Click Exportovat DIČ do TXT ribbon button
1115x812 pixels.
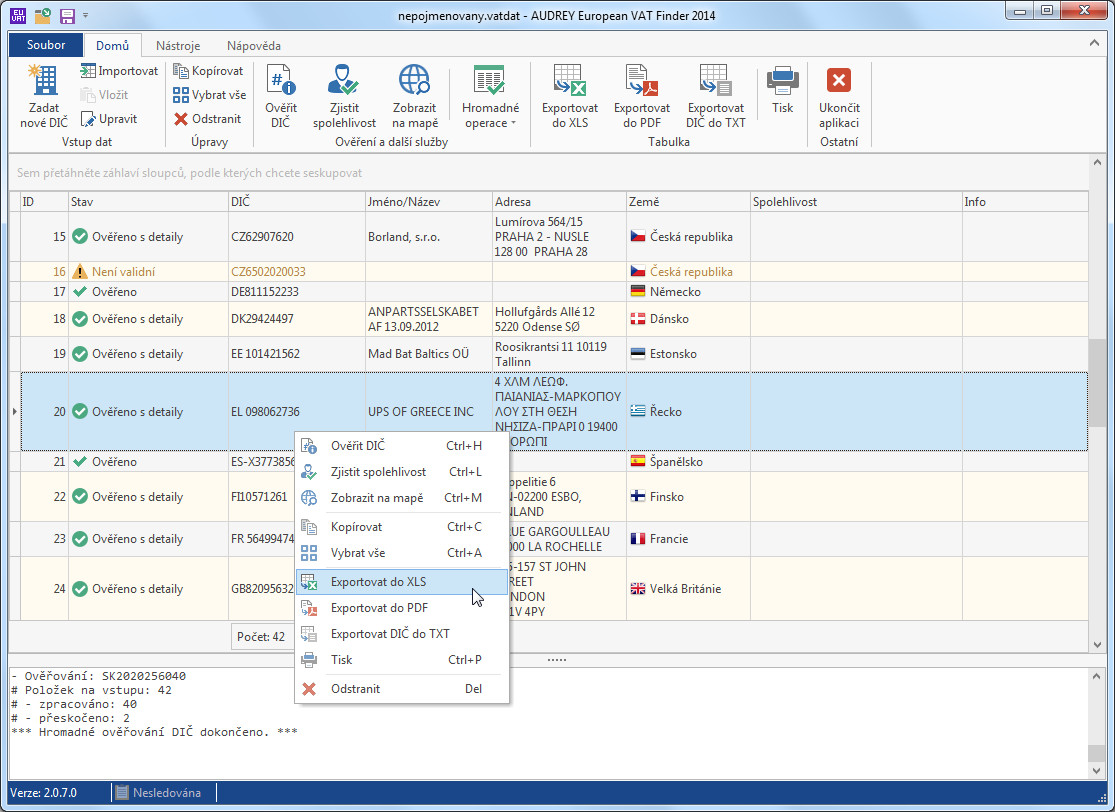715,97
